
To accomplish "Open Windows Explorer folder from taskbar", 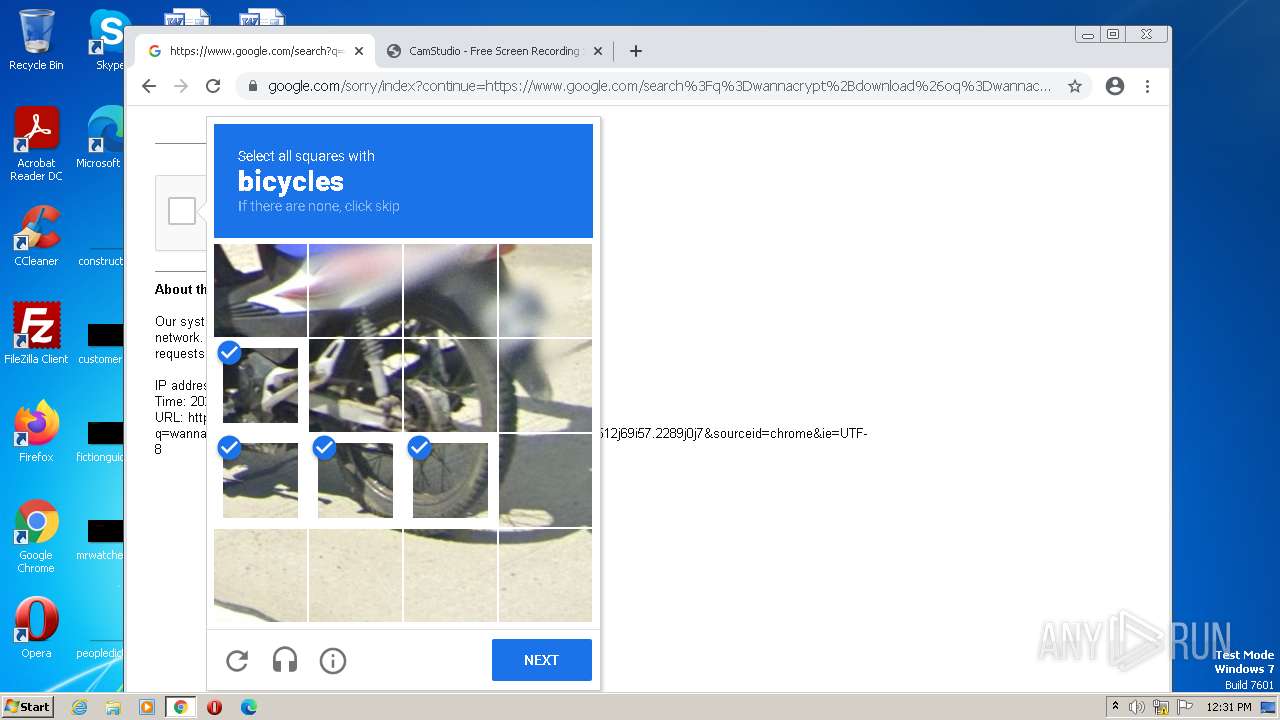I will tap(113, 707).
